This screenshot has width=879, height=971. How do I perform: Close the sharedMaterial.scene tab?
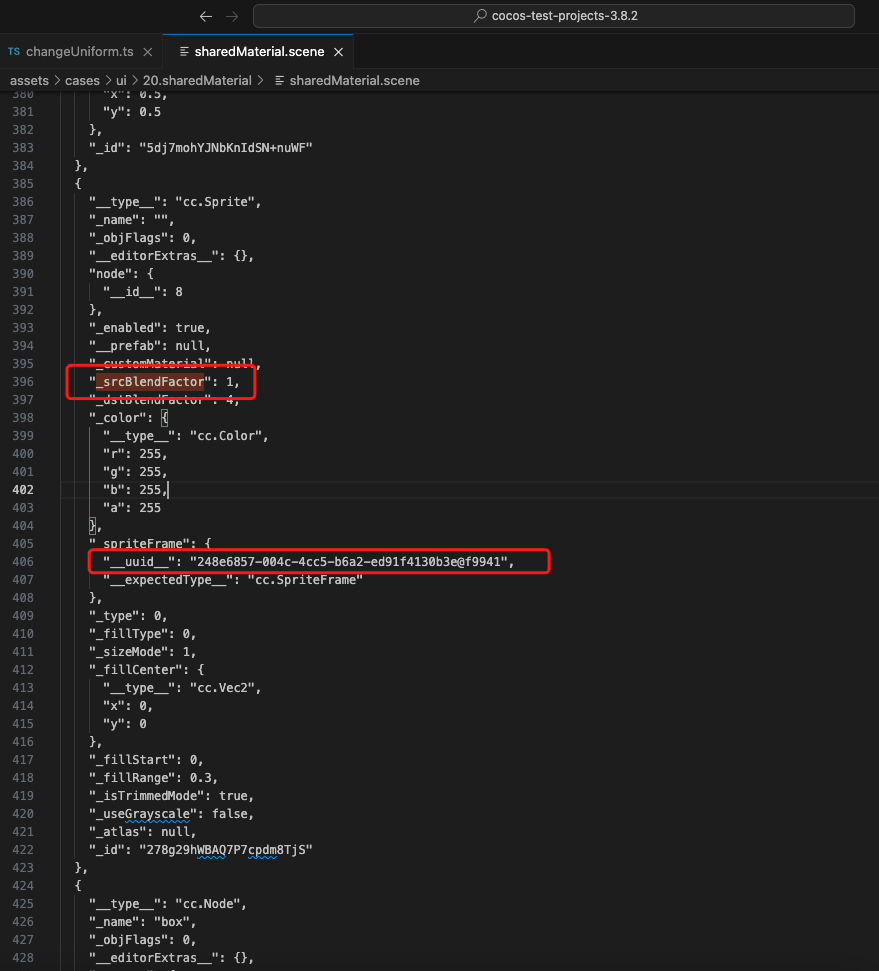point(339,51)
